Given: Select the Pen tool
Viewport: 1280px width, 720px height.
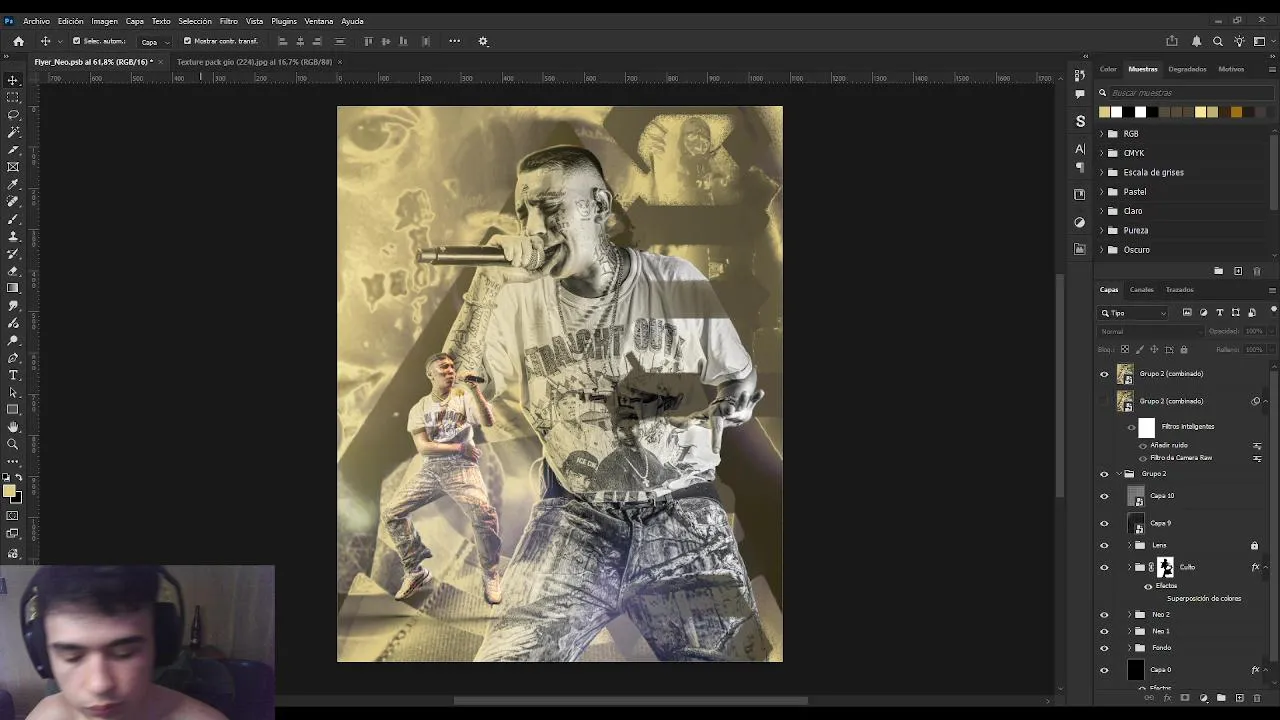Looking at the screenshot, I should [x=13, y=357].
